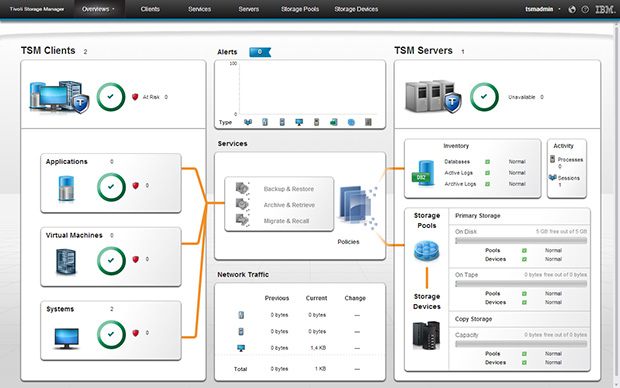
Task: Click the Total row 1 KB value
Action: tap(321, 369)
